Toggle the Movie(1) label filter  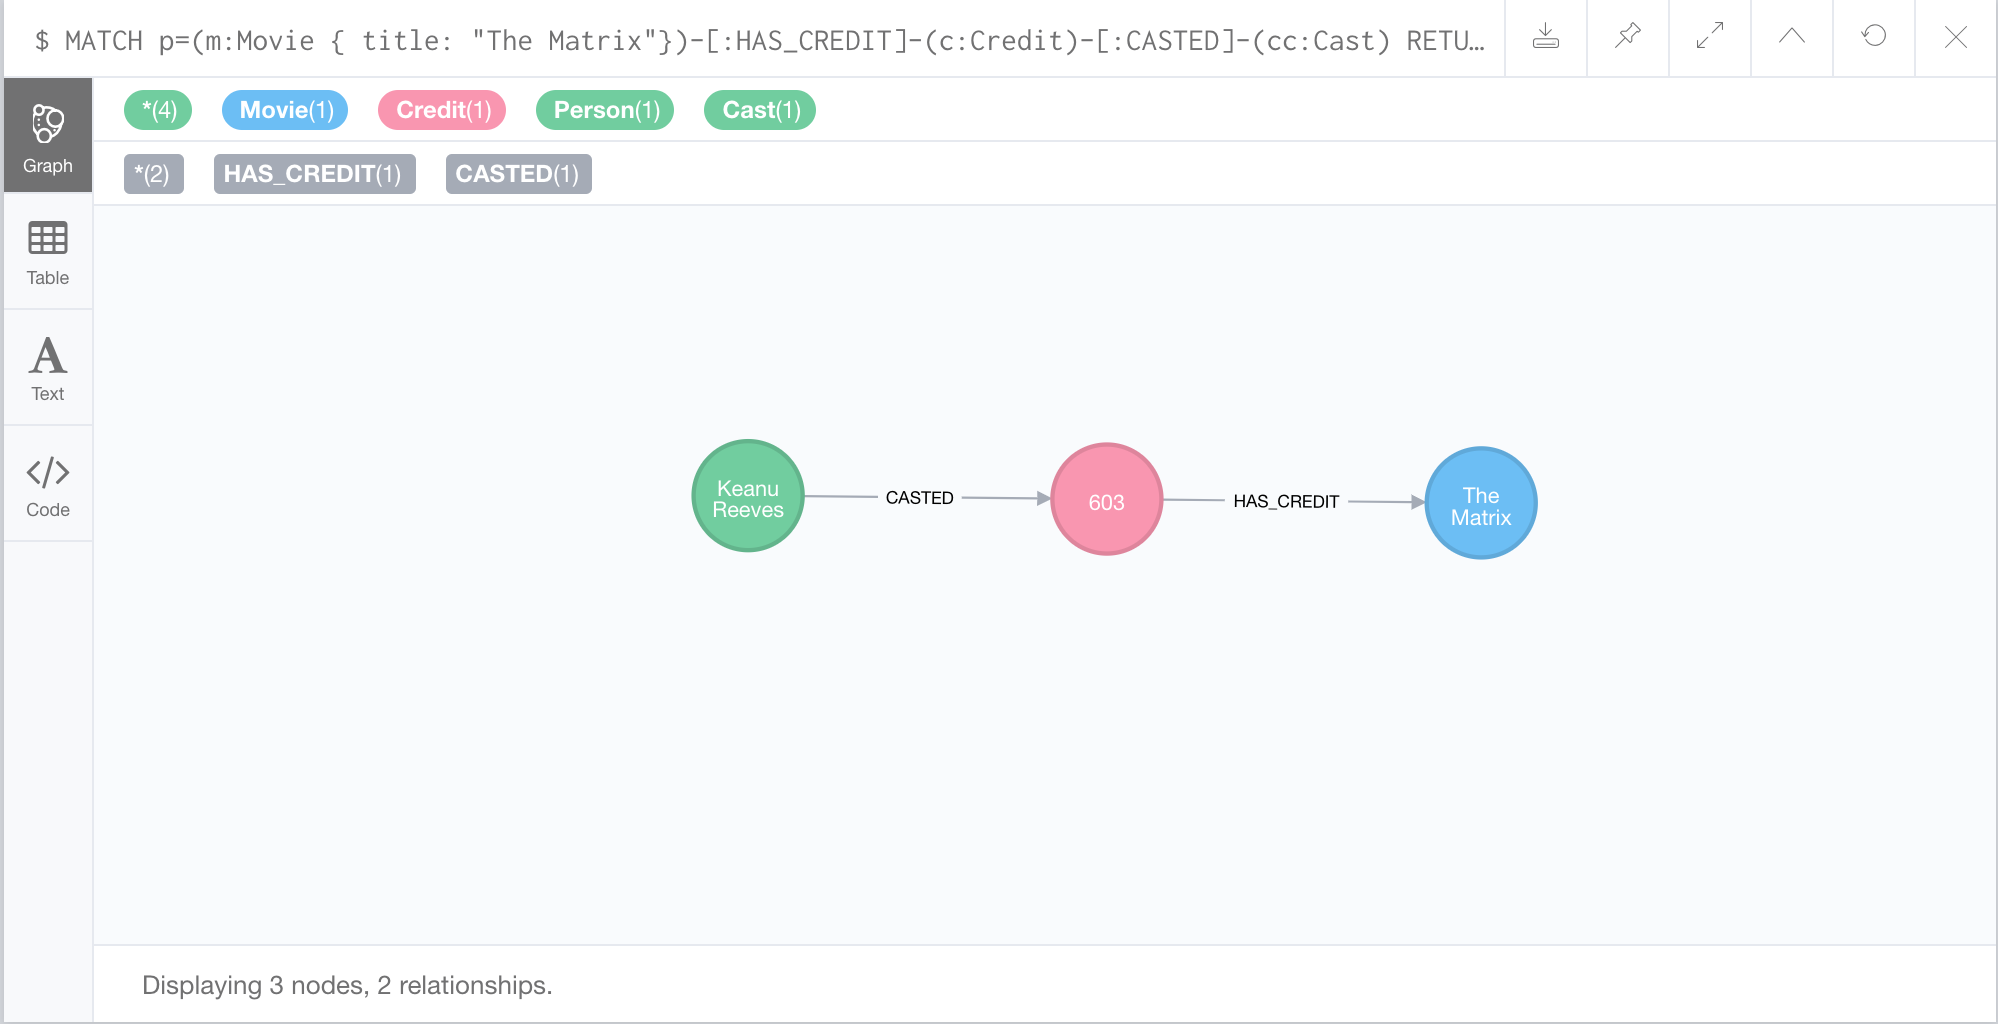[x=284, y=110]
